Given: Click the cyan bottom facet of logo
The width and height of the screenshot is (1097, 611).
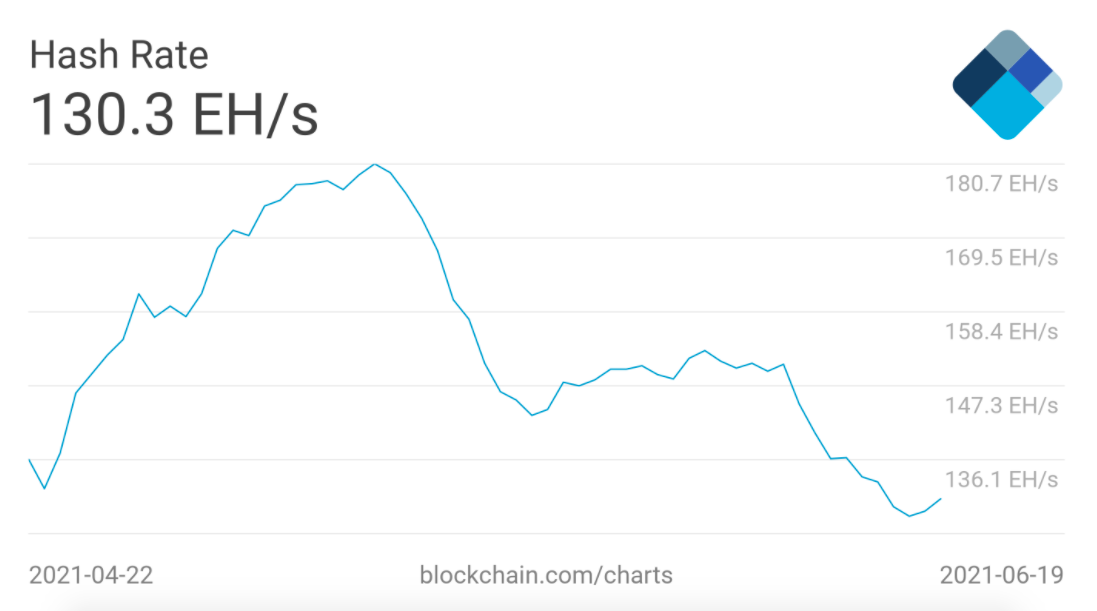Looking at the screenshot, I should click(1007, 107).
